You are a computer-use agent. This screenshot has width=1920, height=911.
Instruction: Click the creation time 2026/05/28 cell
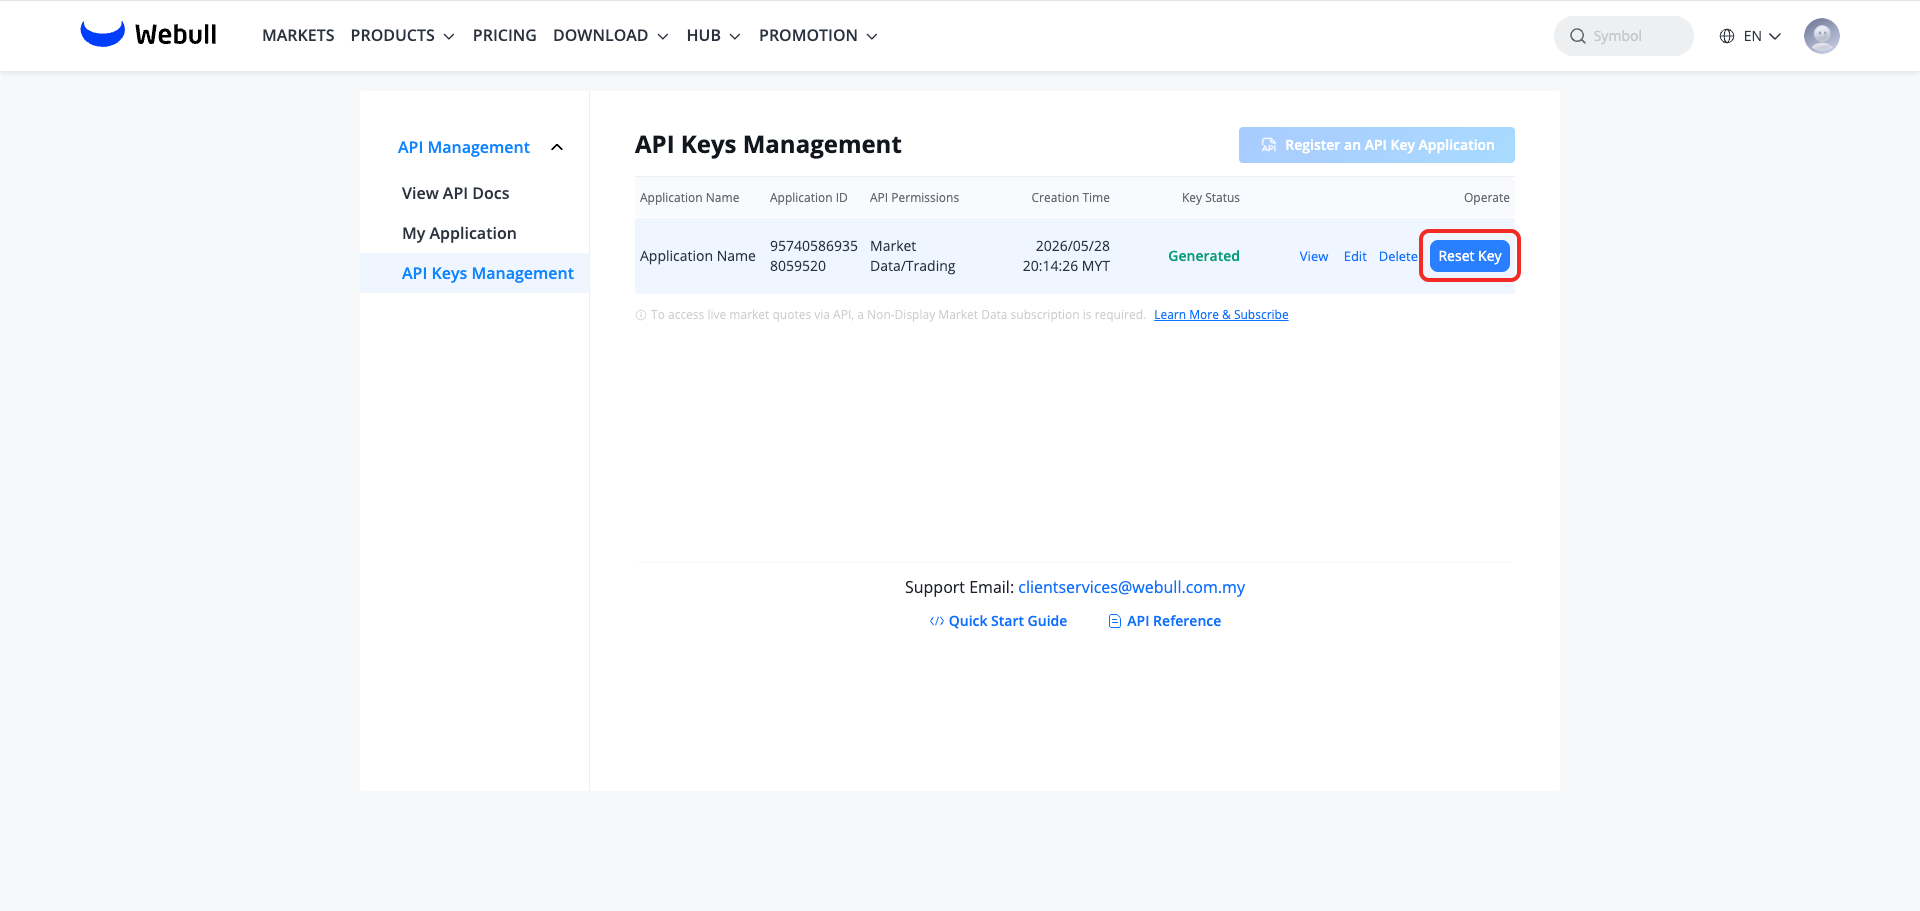click(1066, 256)
